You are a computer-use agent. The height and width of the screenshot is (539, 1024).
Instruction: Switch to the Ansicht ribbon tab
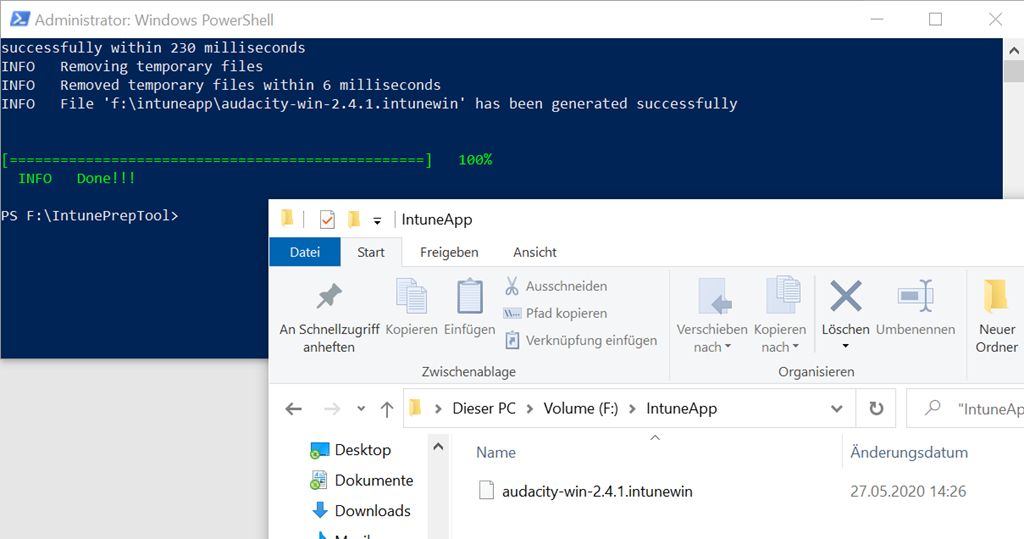click(x=534, y=252)
